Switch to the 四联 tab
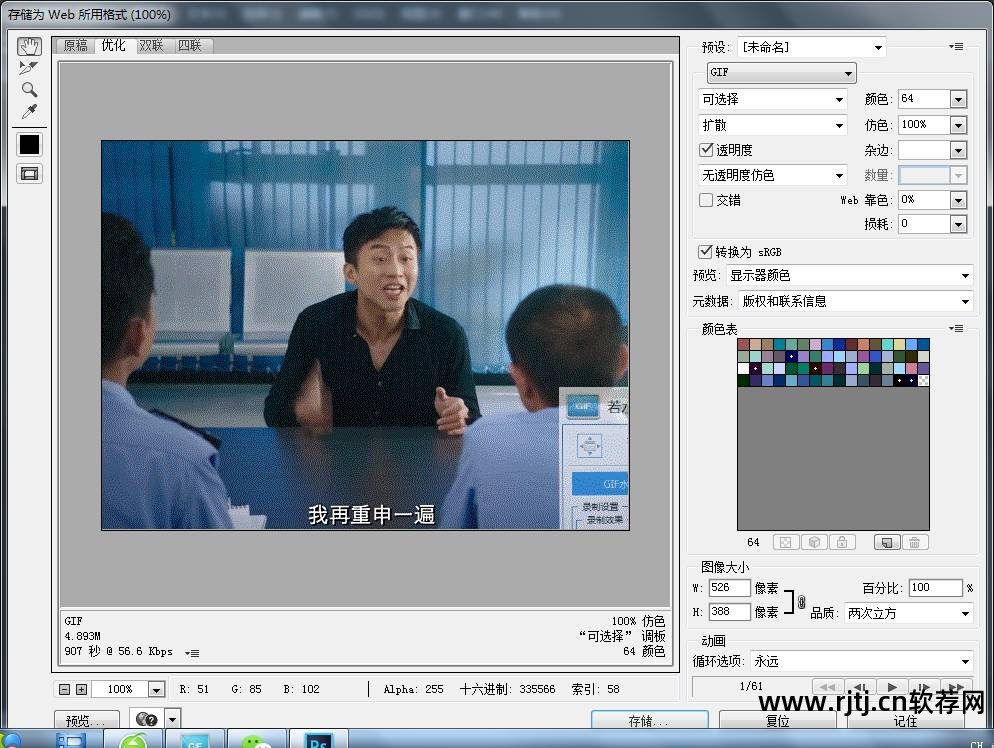Viewport: 994px width, 748px height. click(x=189, y=45)
